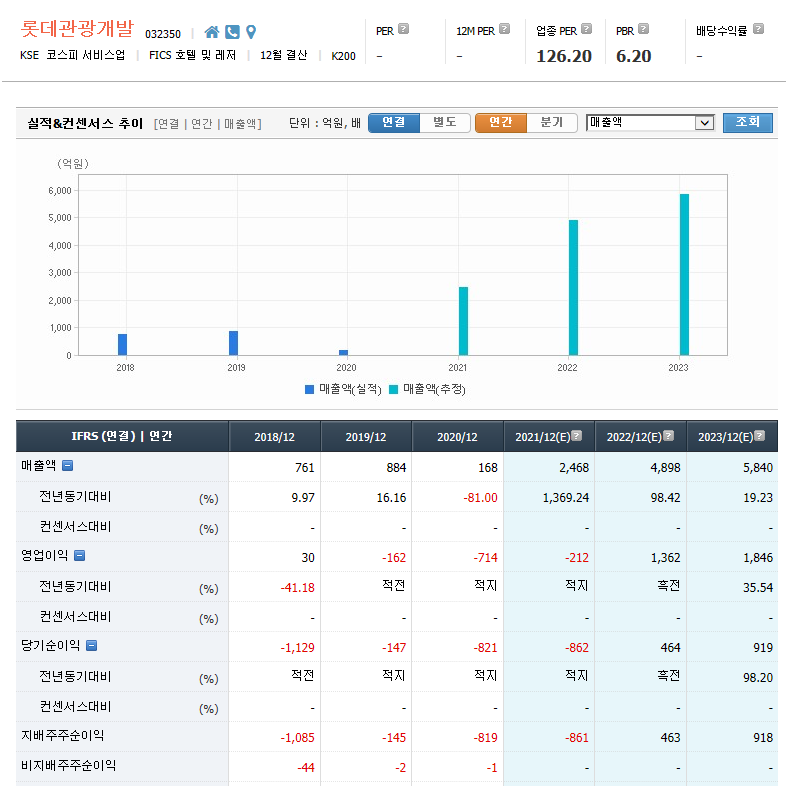Toggle the 매출액(추정) legend swatch
The width and height of the screenshot is (786, 786).
pos(394,389)
